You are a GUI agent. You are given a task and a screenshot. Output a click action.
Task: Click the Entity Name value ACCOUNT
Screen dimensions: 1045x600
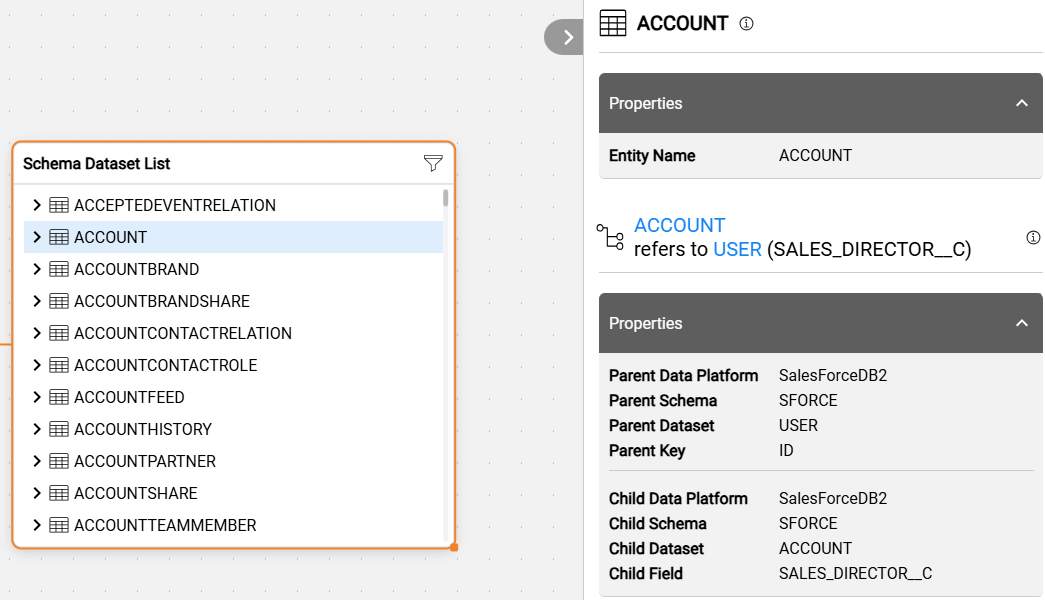(x=815, y=155)
